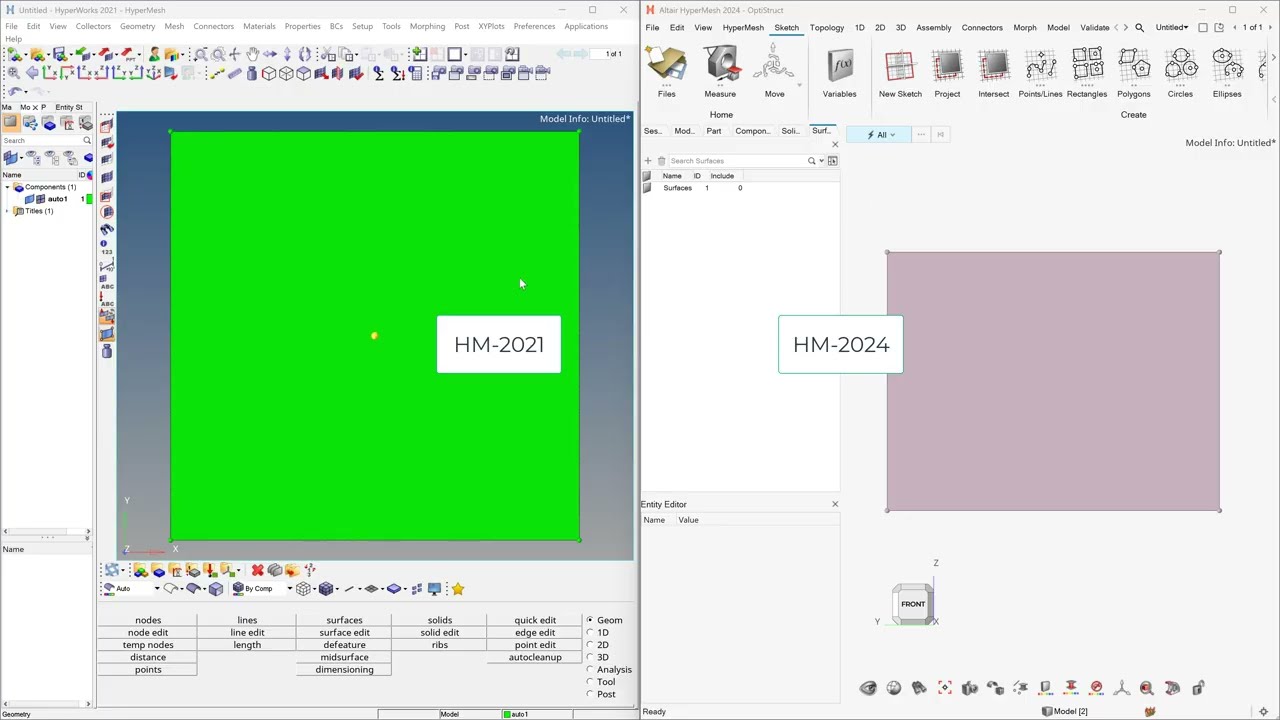Open the Mesh menu in HM-2021

(174, 26)
